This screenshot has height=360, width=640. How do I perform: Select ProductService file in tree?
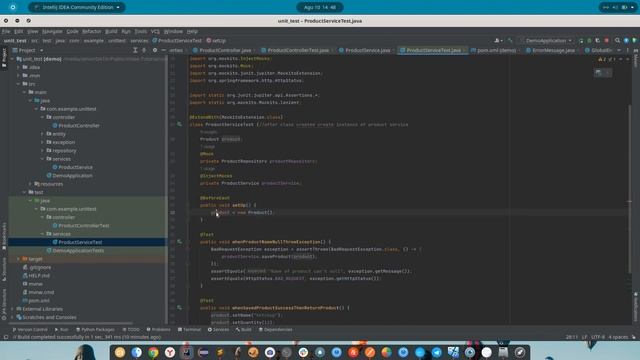tap(75, 167)
